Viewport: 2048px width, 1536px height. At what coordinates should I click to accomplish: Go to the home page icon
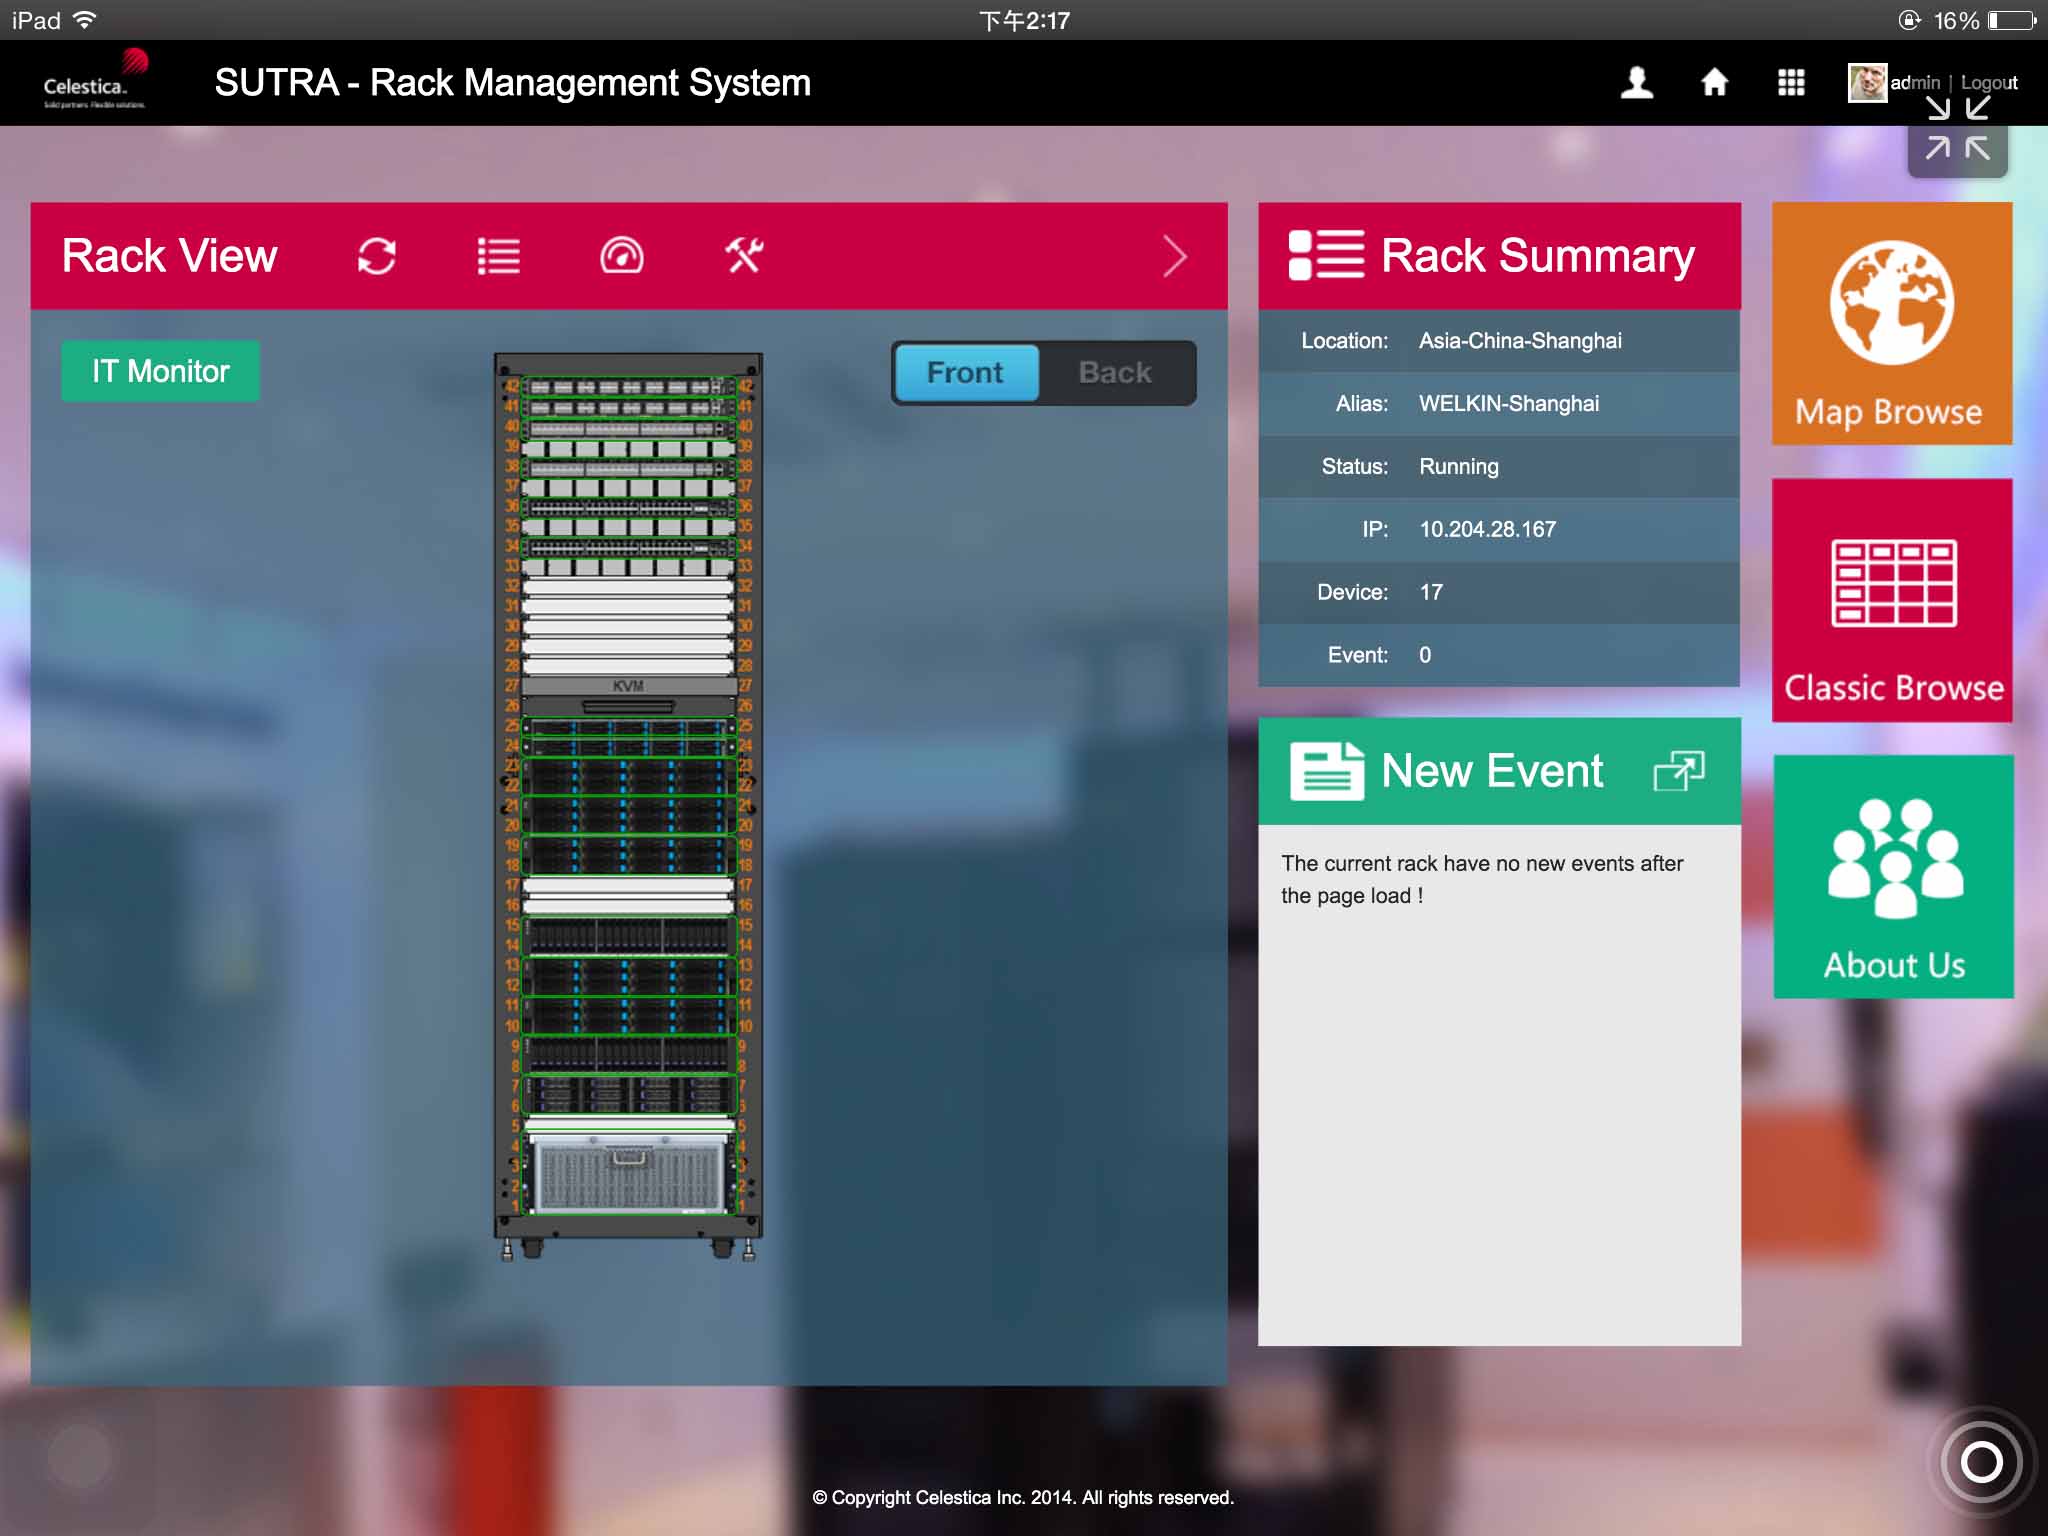point(1714,82)
